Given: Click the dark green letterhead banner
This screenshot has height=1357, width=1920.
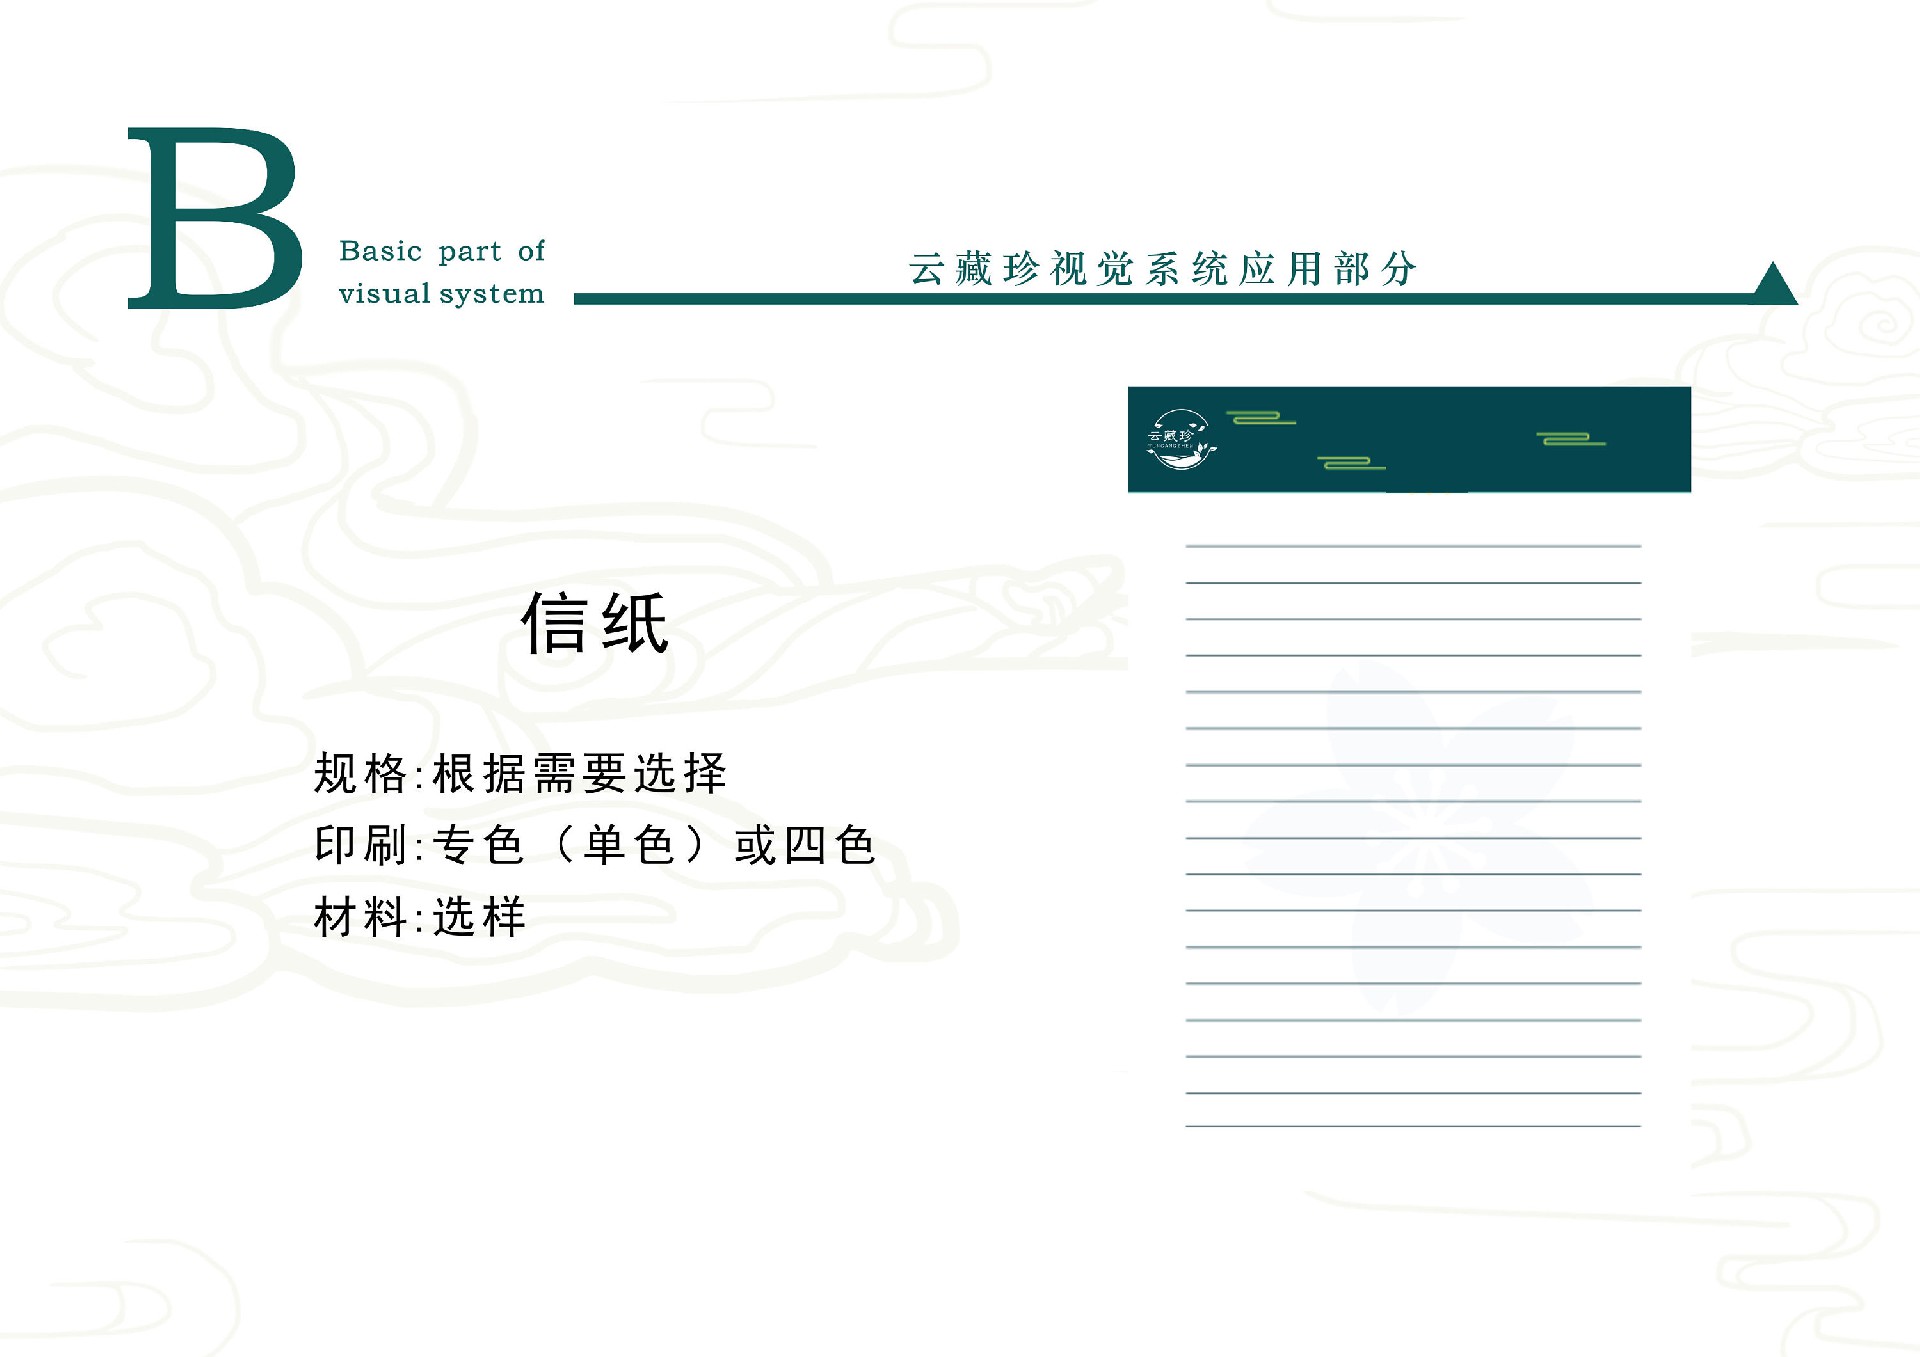Looking at the screenshot, I should (x=1409, y=439).
